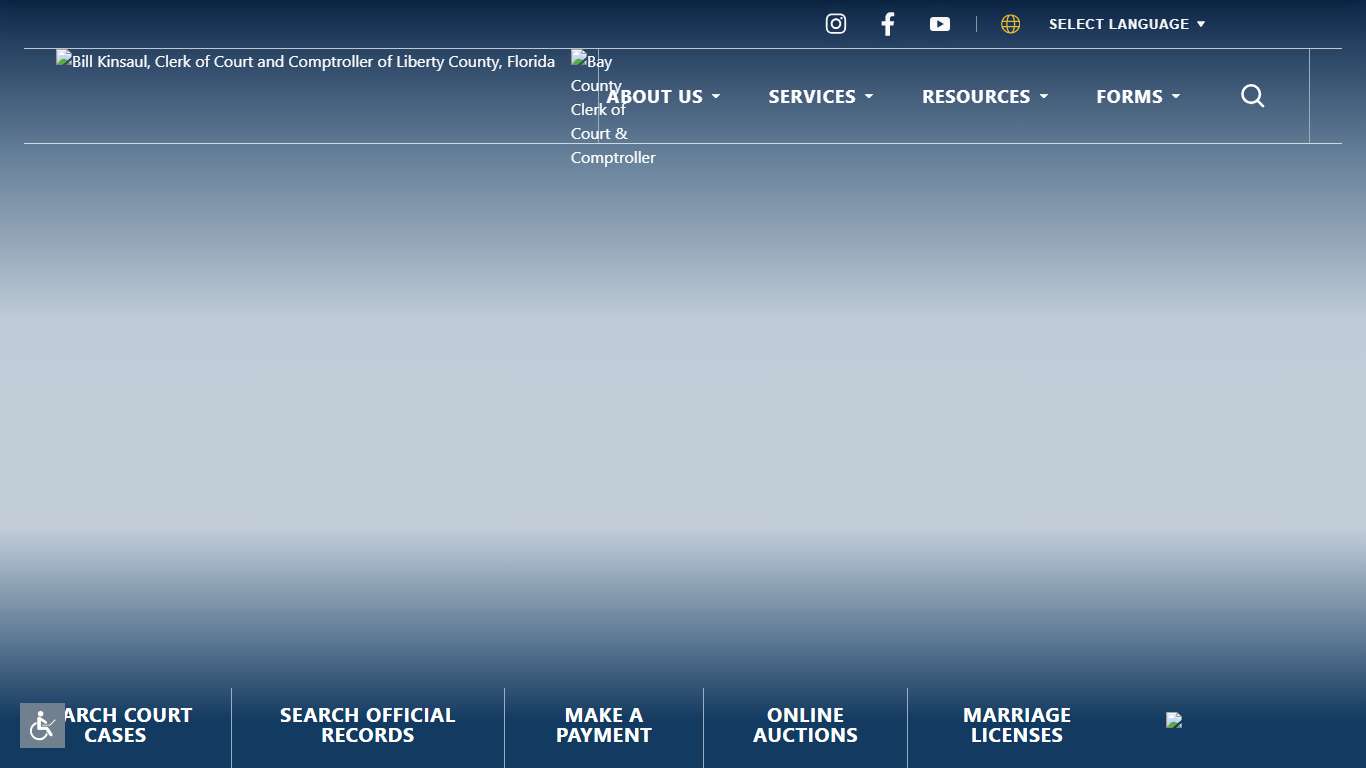Open the search magnifying glass icon
The image size is (1366, 768).
click(1252, 96)
